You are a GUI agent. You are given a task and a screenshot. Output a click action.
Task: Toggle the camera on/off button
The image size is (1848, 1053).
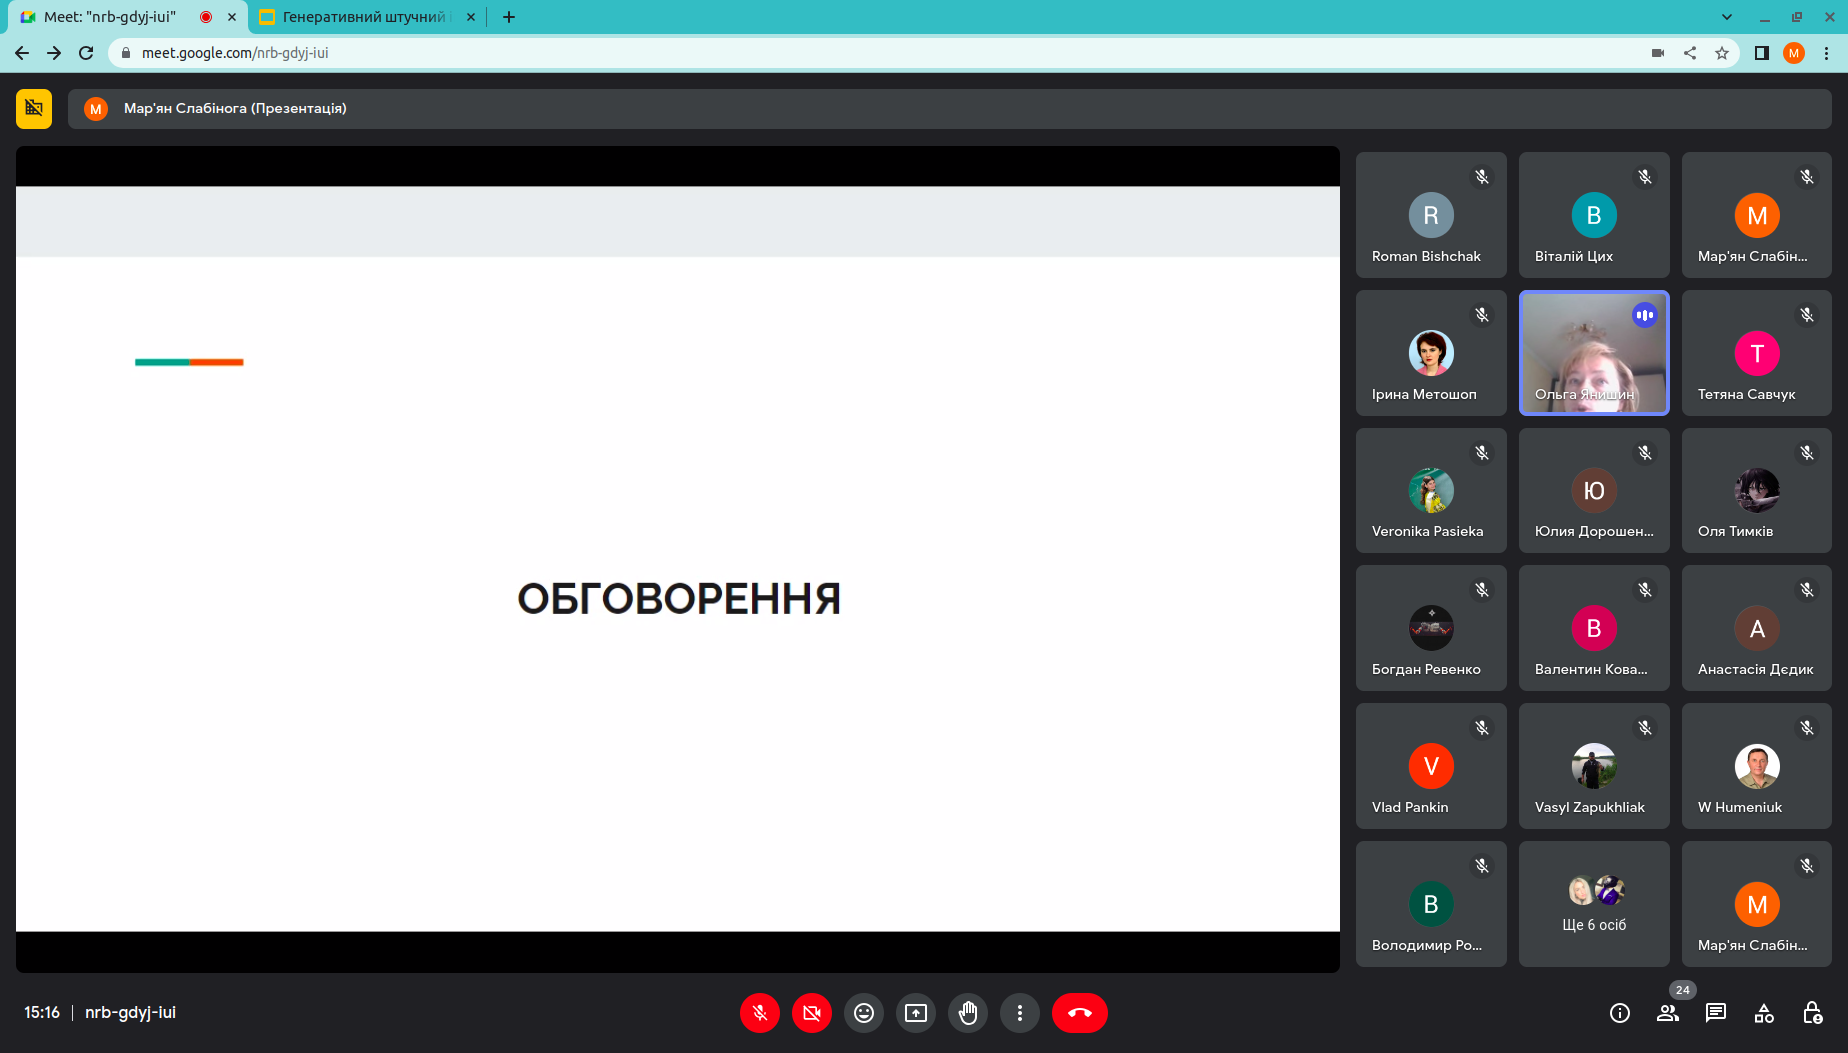pos(811,1013)
